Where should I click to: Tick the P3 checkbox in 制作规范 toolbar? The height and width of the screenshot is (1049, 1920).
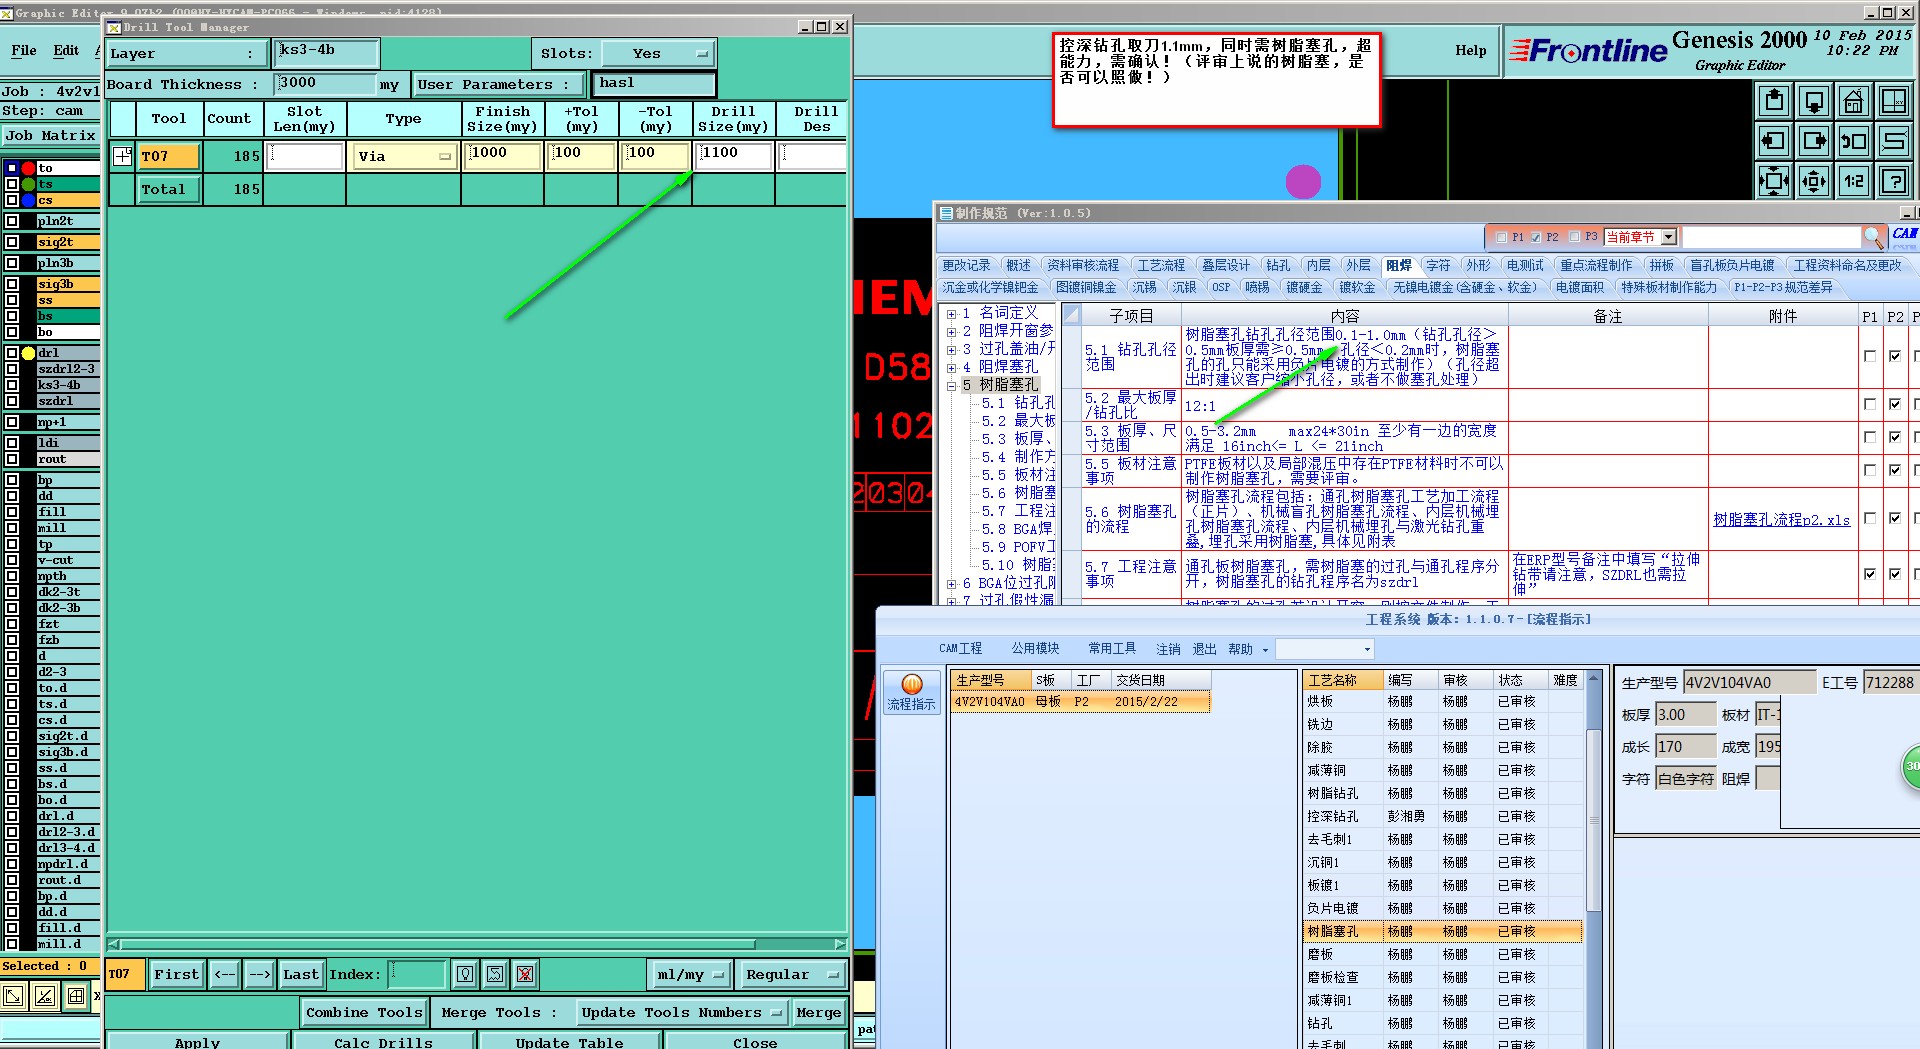tap(1575, 237)
